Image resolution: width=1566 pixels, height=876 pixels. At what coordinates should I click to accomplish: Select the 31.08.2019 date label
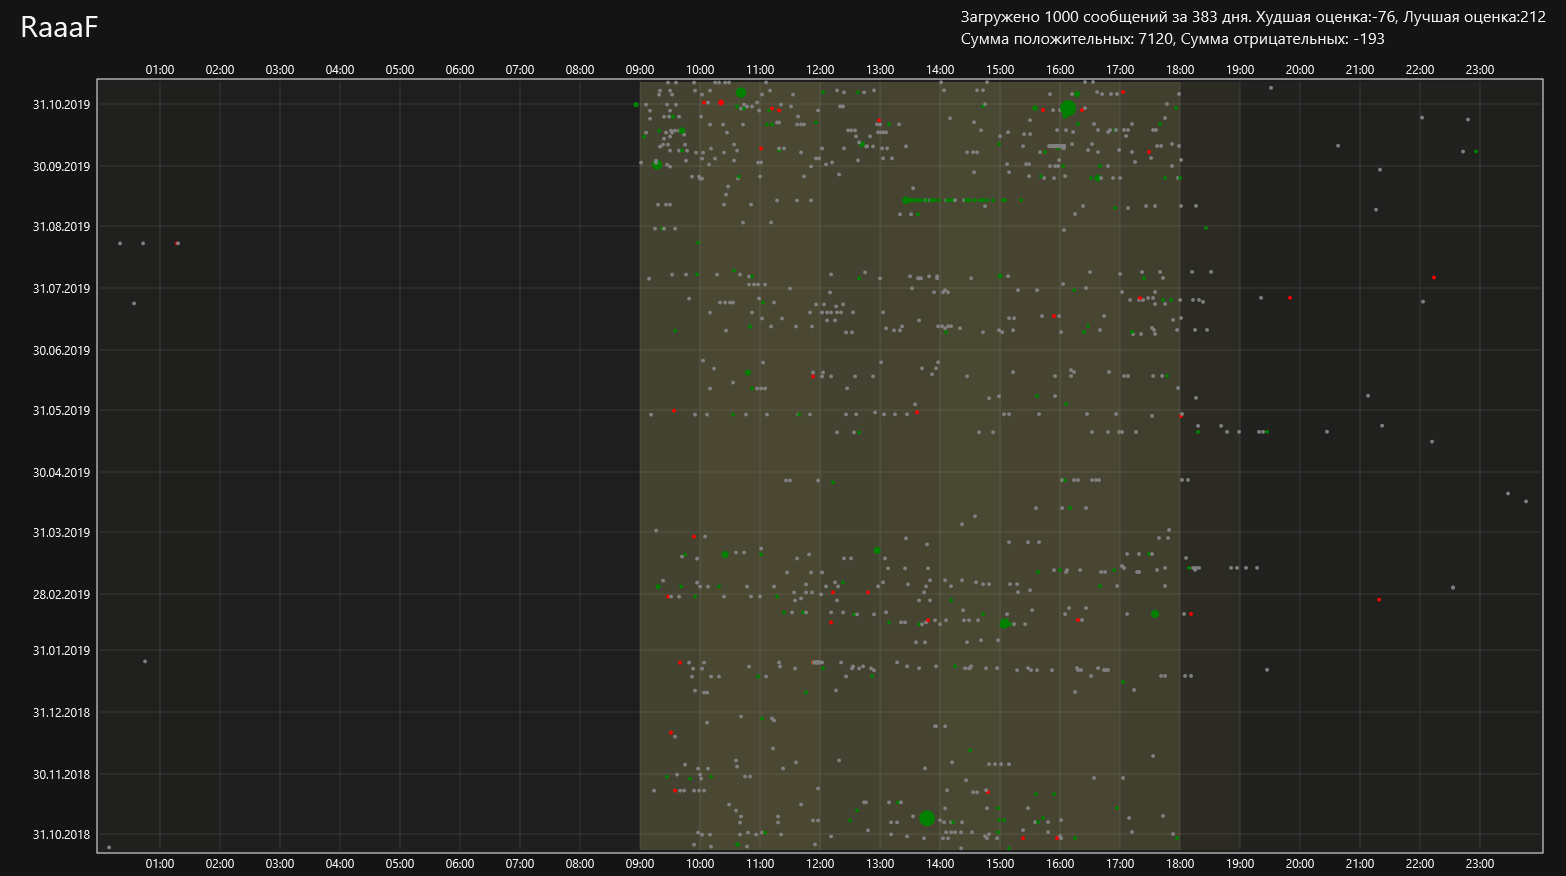[61, 226]
